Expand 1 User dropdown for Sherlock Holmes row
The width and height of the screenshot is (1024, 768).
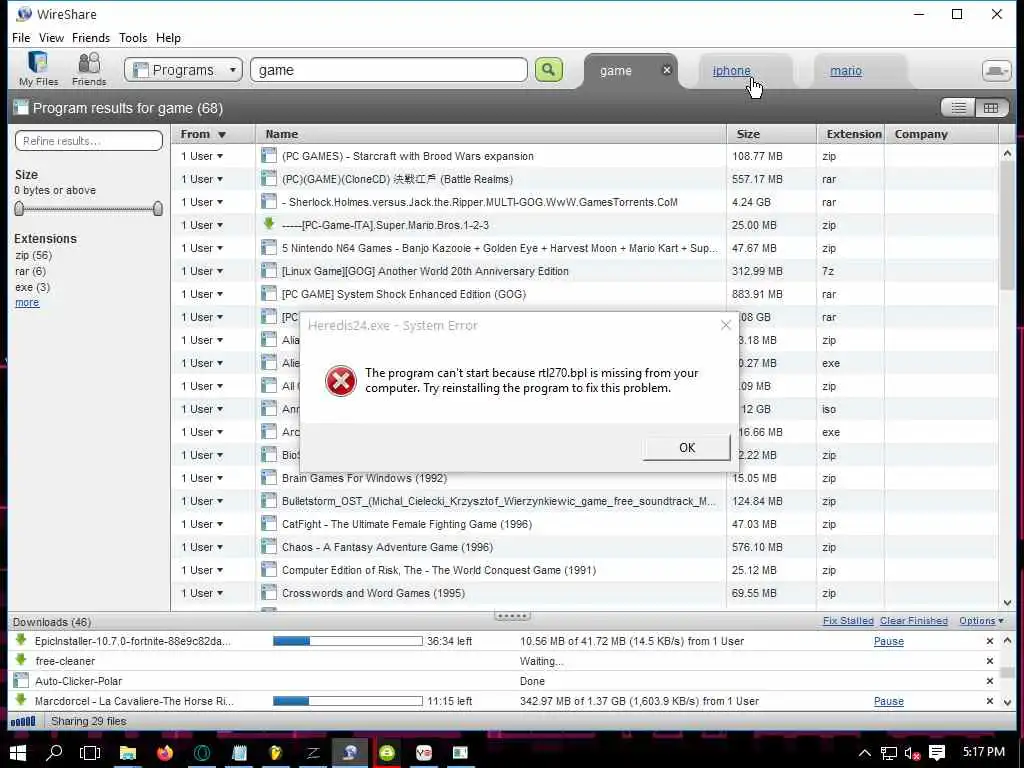(x=202, y=202)
